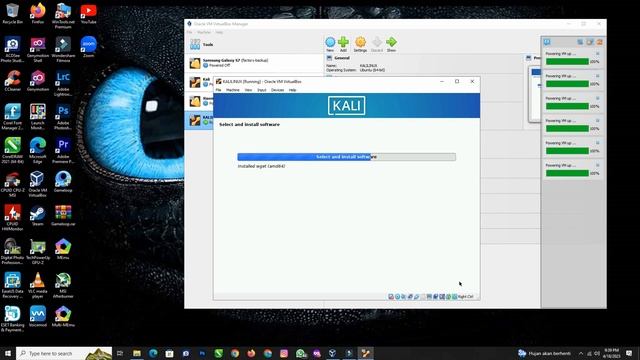Click the taskbar search box

64,353
